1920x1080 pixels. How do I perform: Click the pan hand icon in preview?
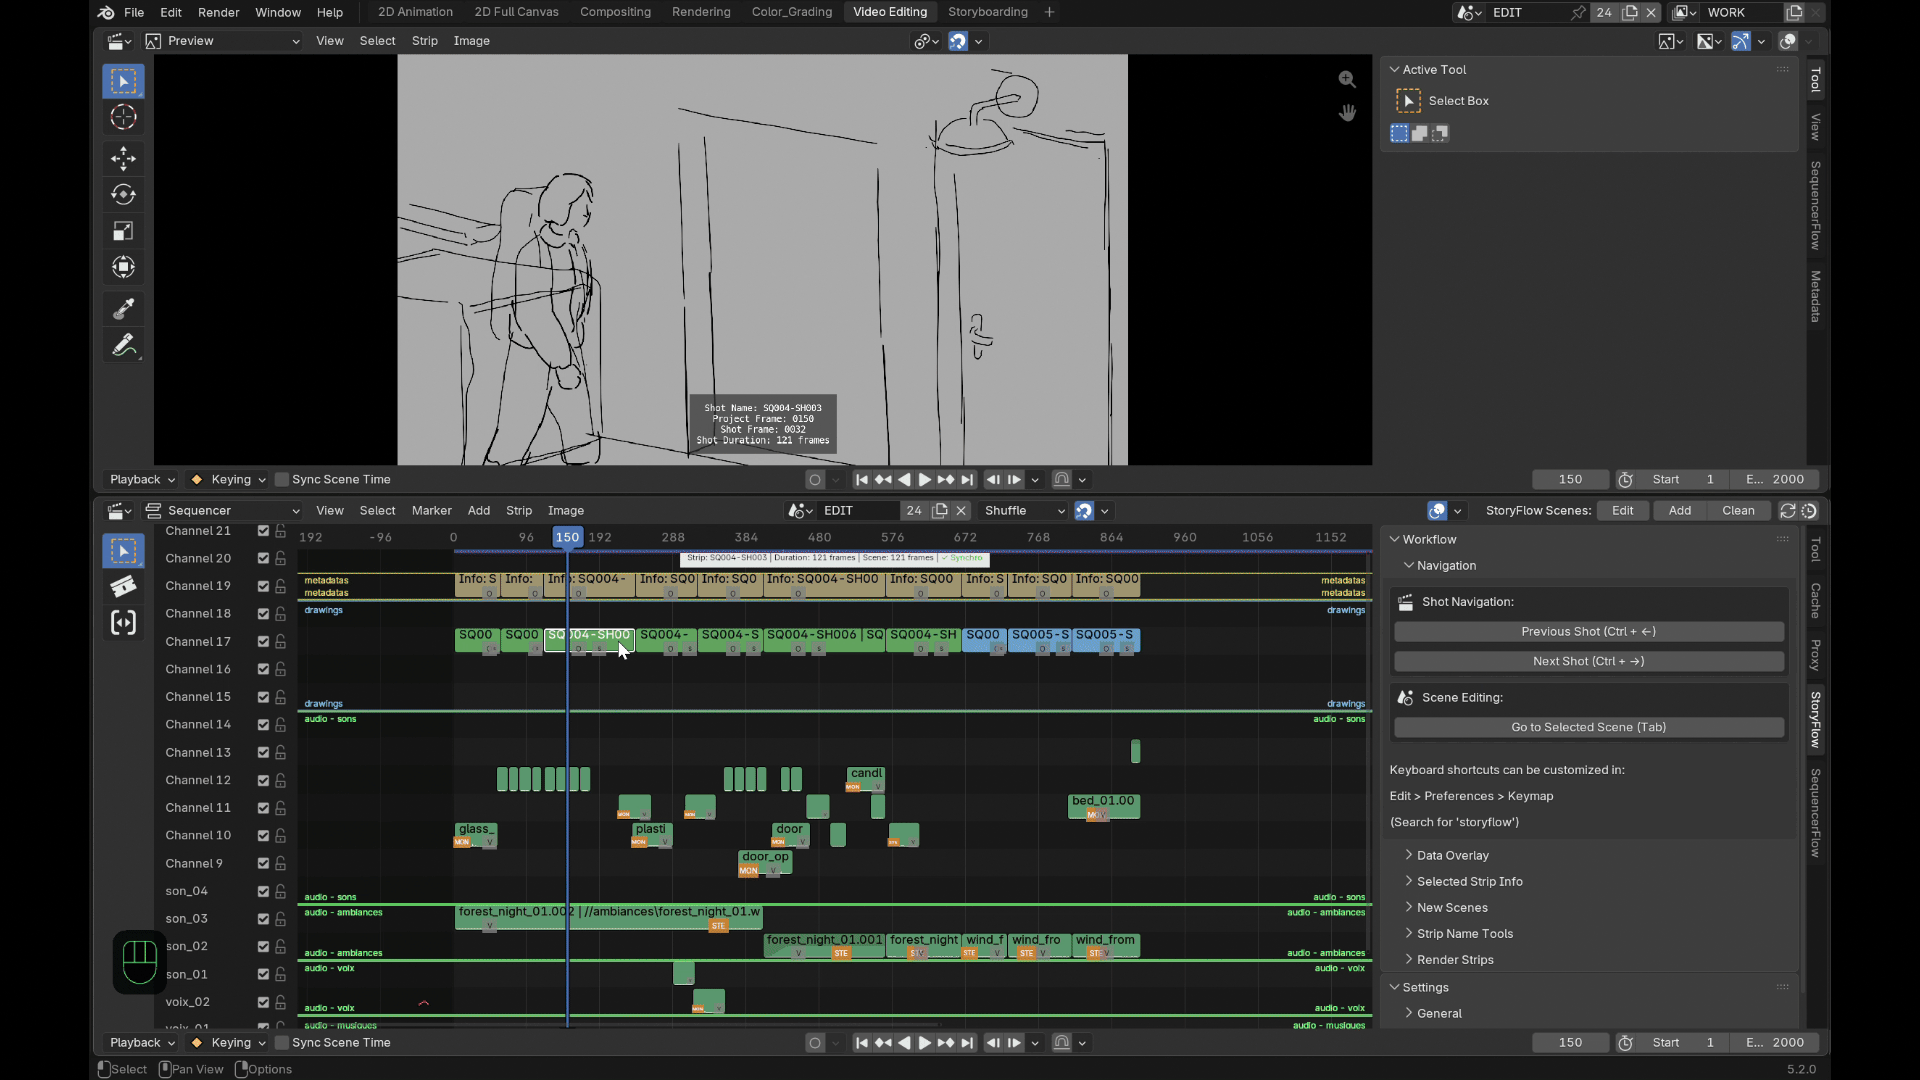tap(1347, 113)
